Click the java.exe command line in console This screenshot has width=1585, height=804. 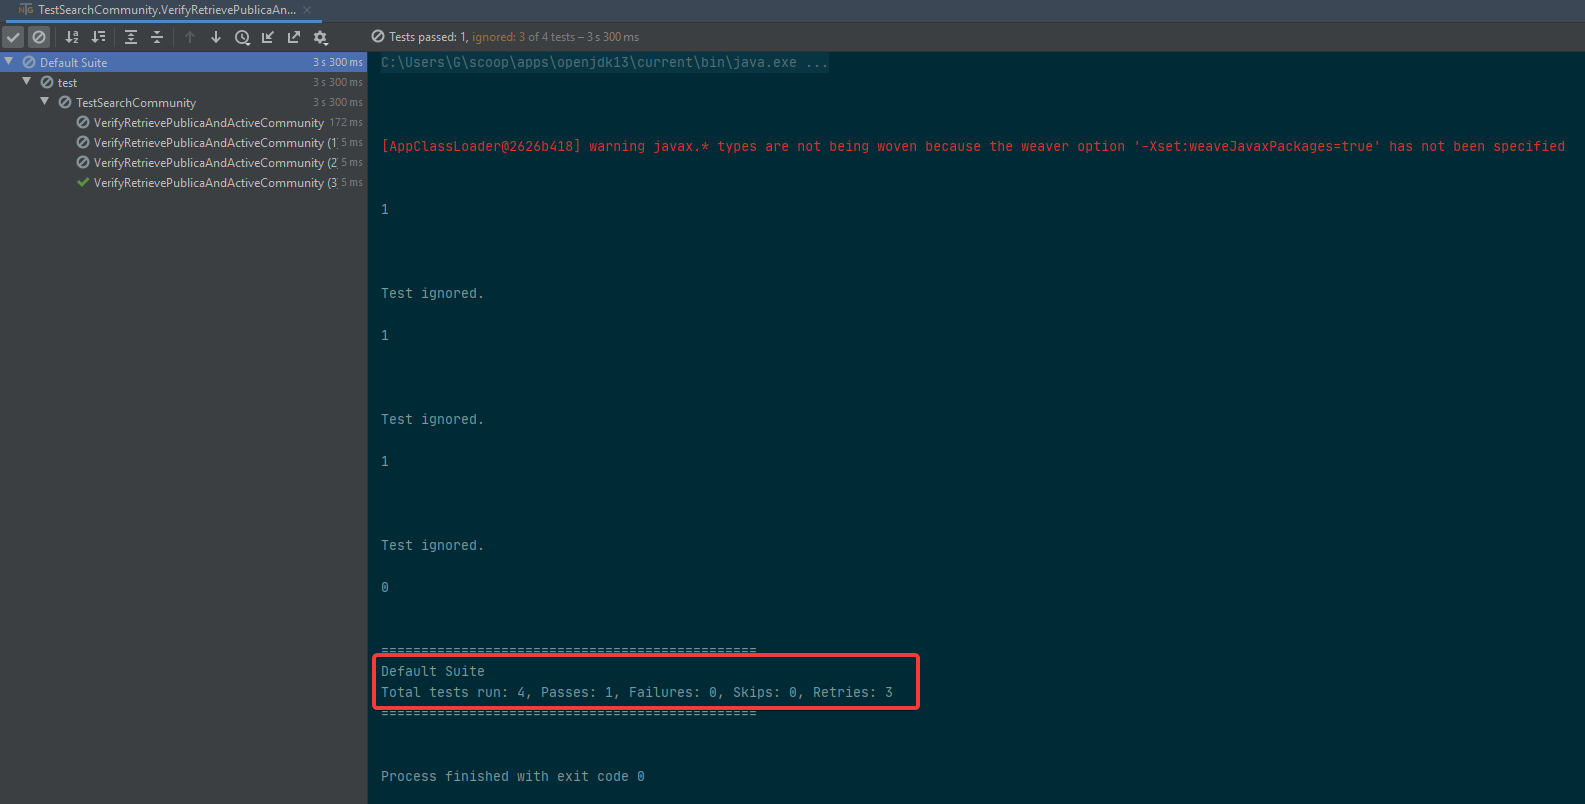coord(604,62)
